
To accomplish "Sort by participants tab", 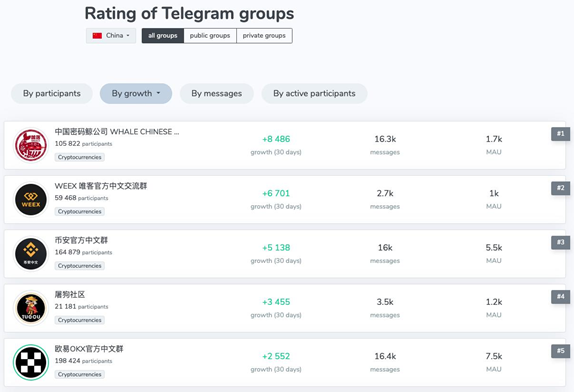I will (x=52, y=93).
